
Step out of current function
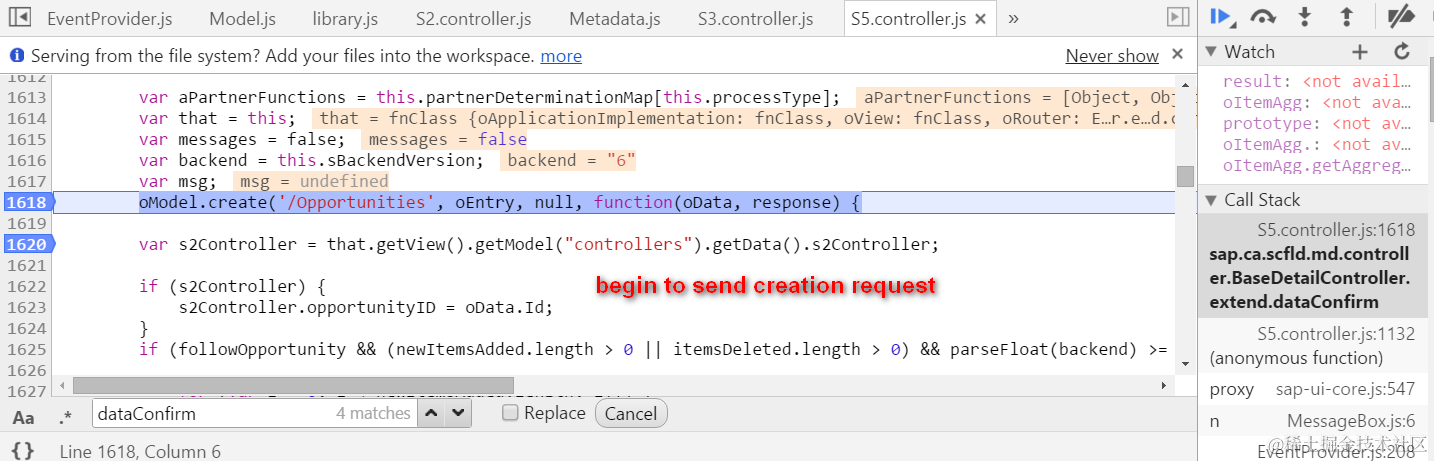pyautogui.click(x=1346, y=16)
